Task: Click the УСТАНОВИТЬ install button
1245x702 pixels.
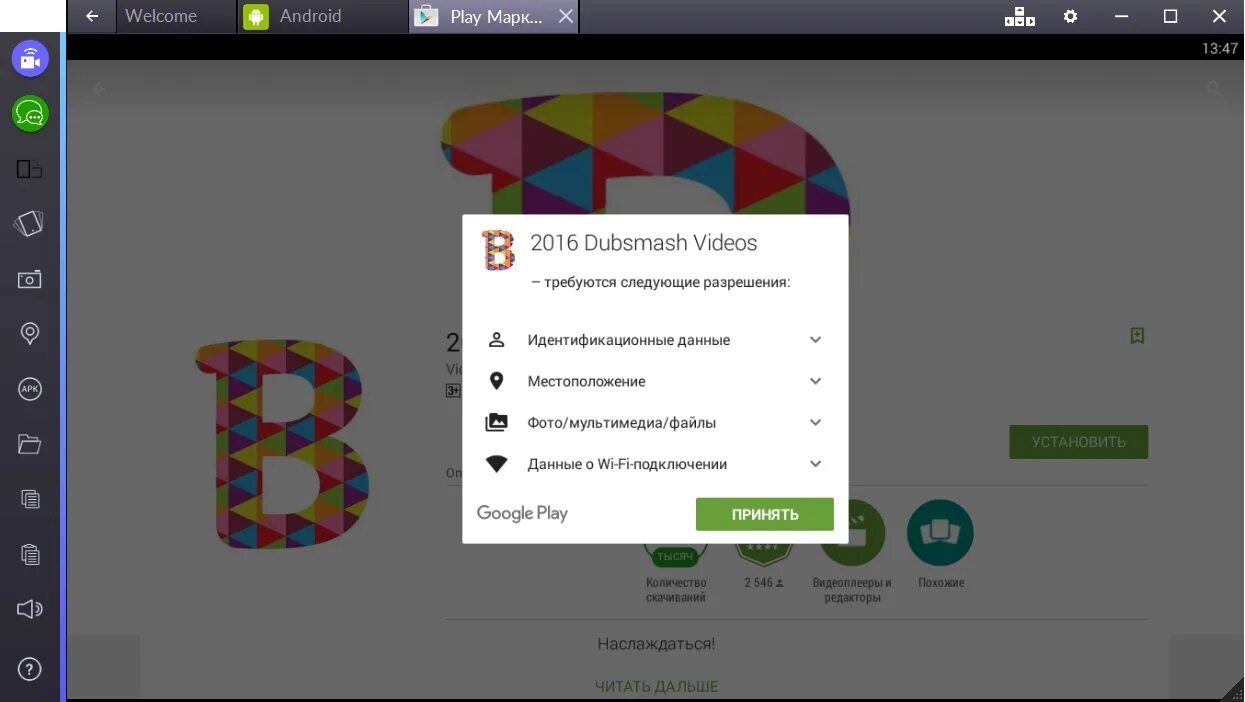Action: click(x=1079, y=442)
